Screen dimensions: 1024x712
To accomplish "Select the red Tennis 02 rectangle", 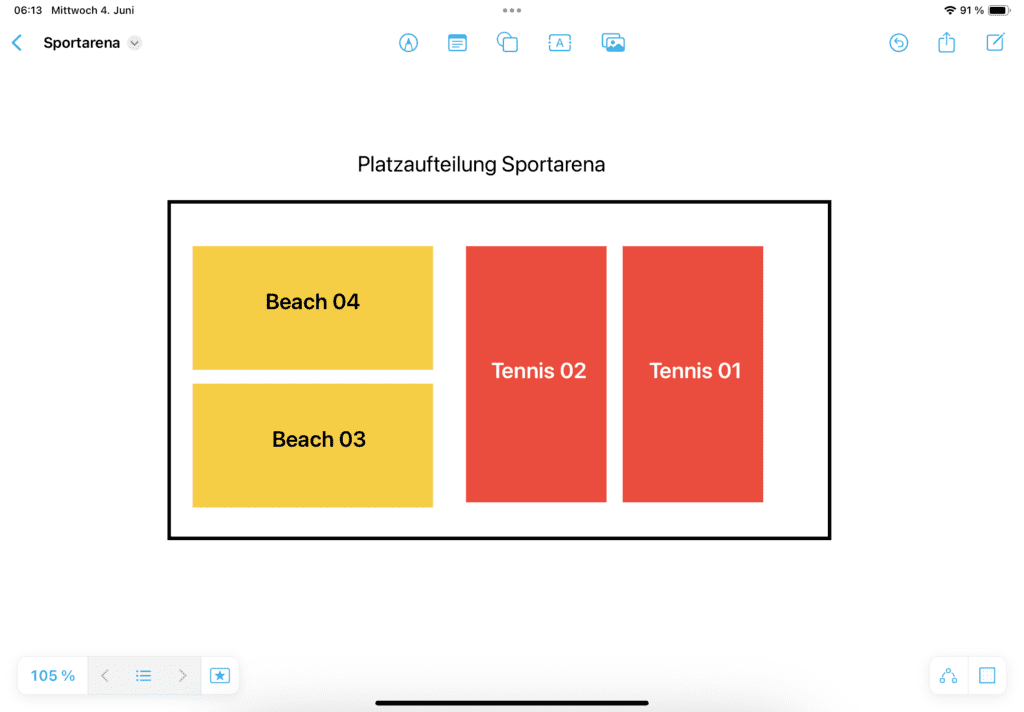I will [536, 374].
